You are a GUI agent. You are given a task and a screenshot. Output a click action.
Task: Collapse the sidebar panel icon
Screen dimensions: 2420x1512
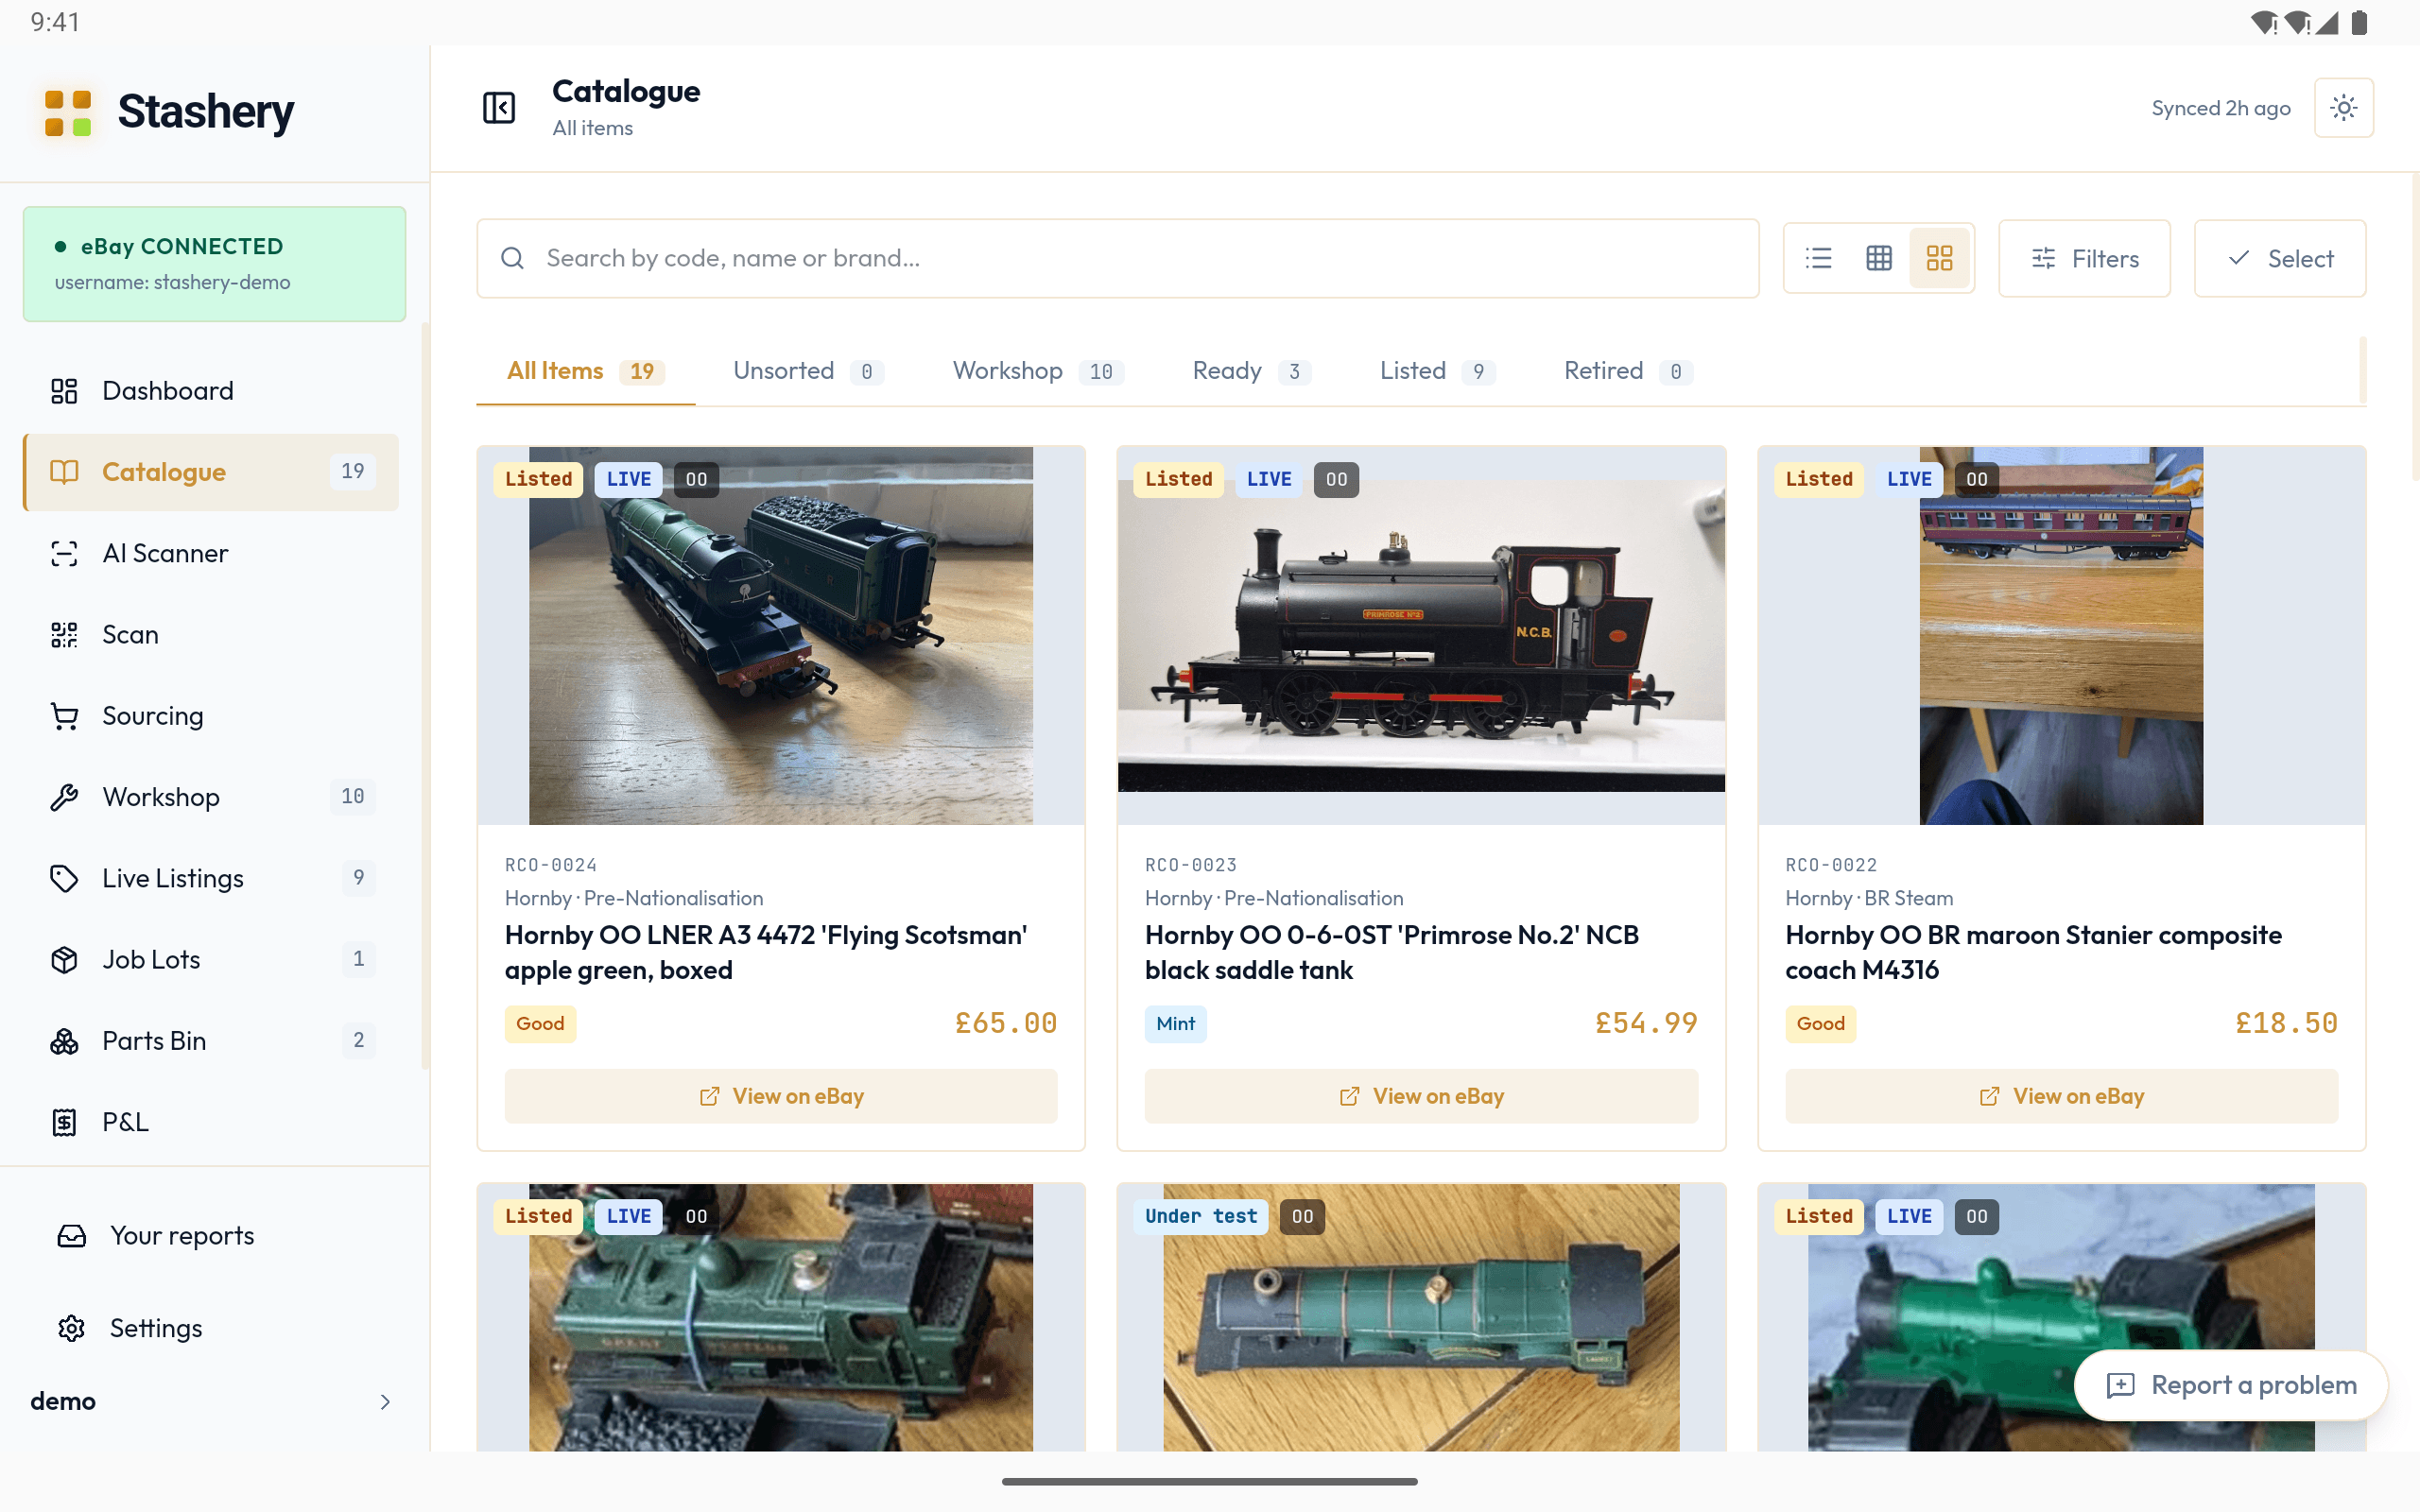[x=499, y=108]
